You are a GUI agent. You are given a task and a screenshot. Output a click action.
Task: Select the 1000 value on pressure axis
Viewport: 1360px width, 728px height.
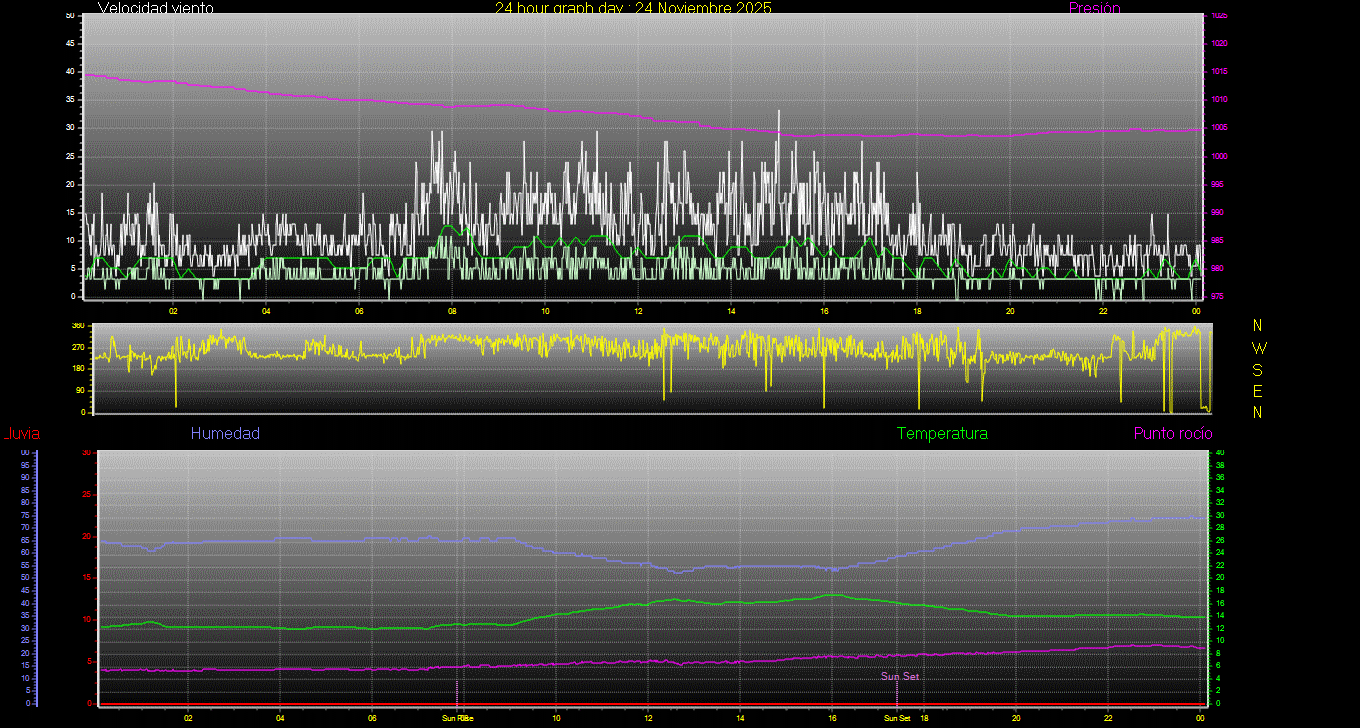click(1219, 157)
